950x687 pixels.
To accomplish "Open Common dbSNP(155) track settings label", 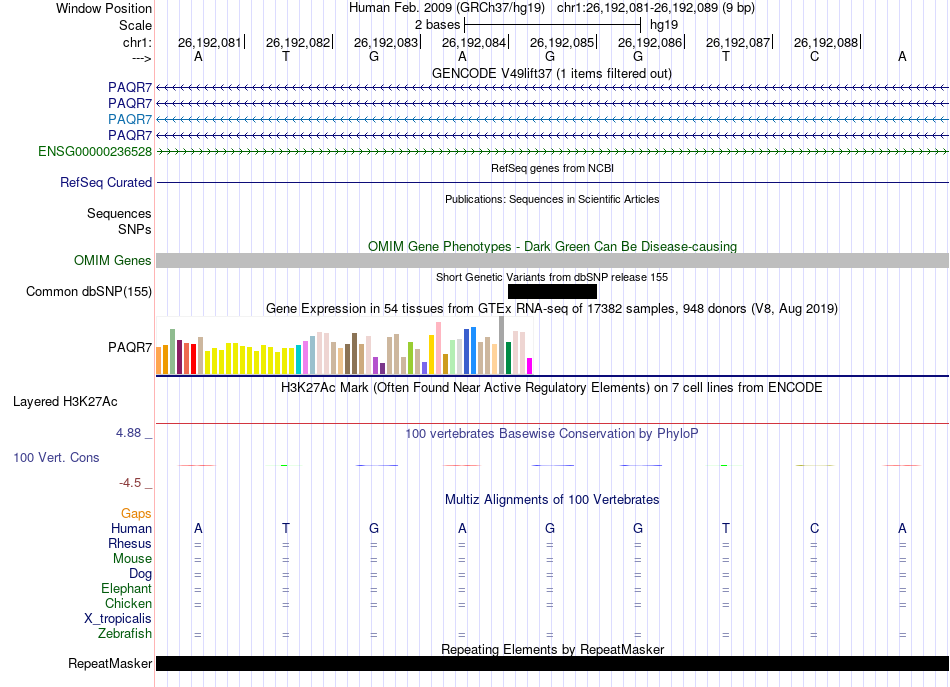I will (x=88, y=291).
